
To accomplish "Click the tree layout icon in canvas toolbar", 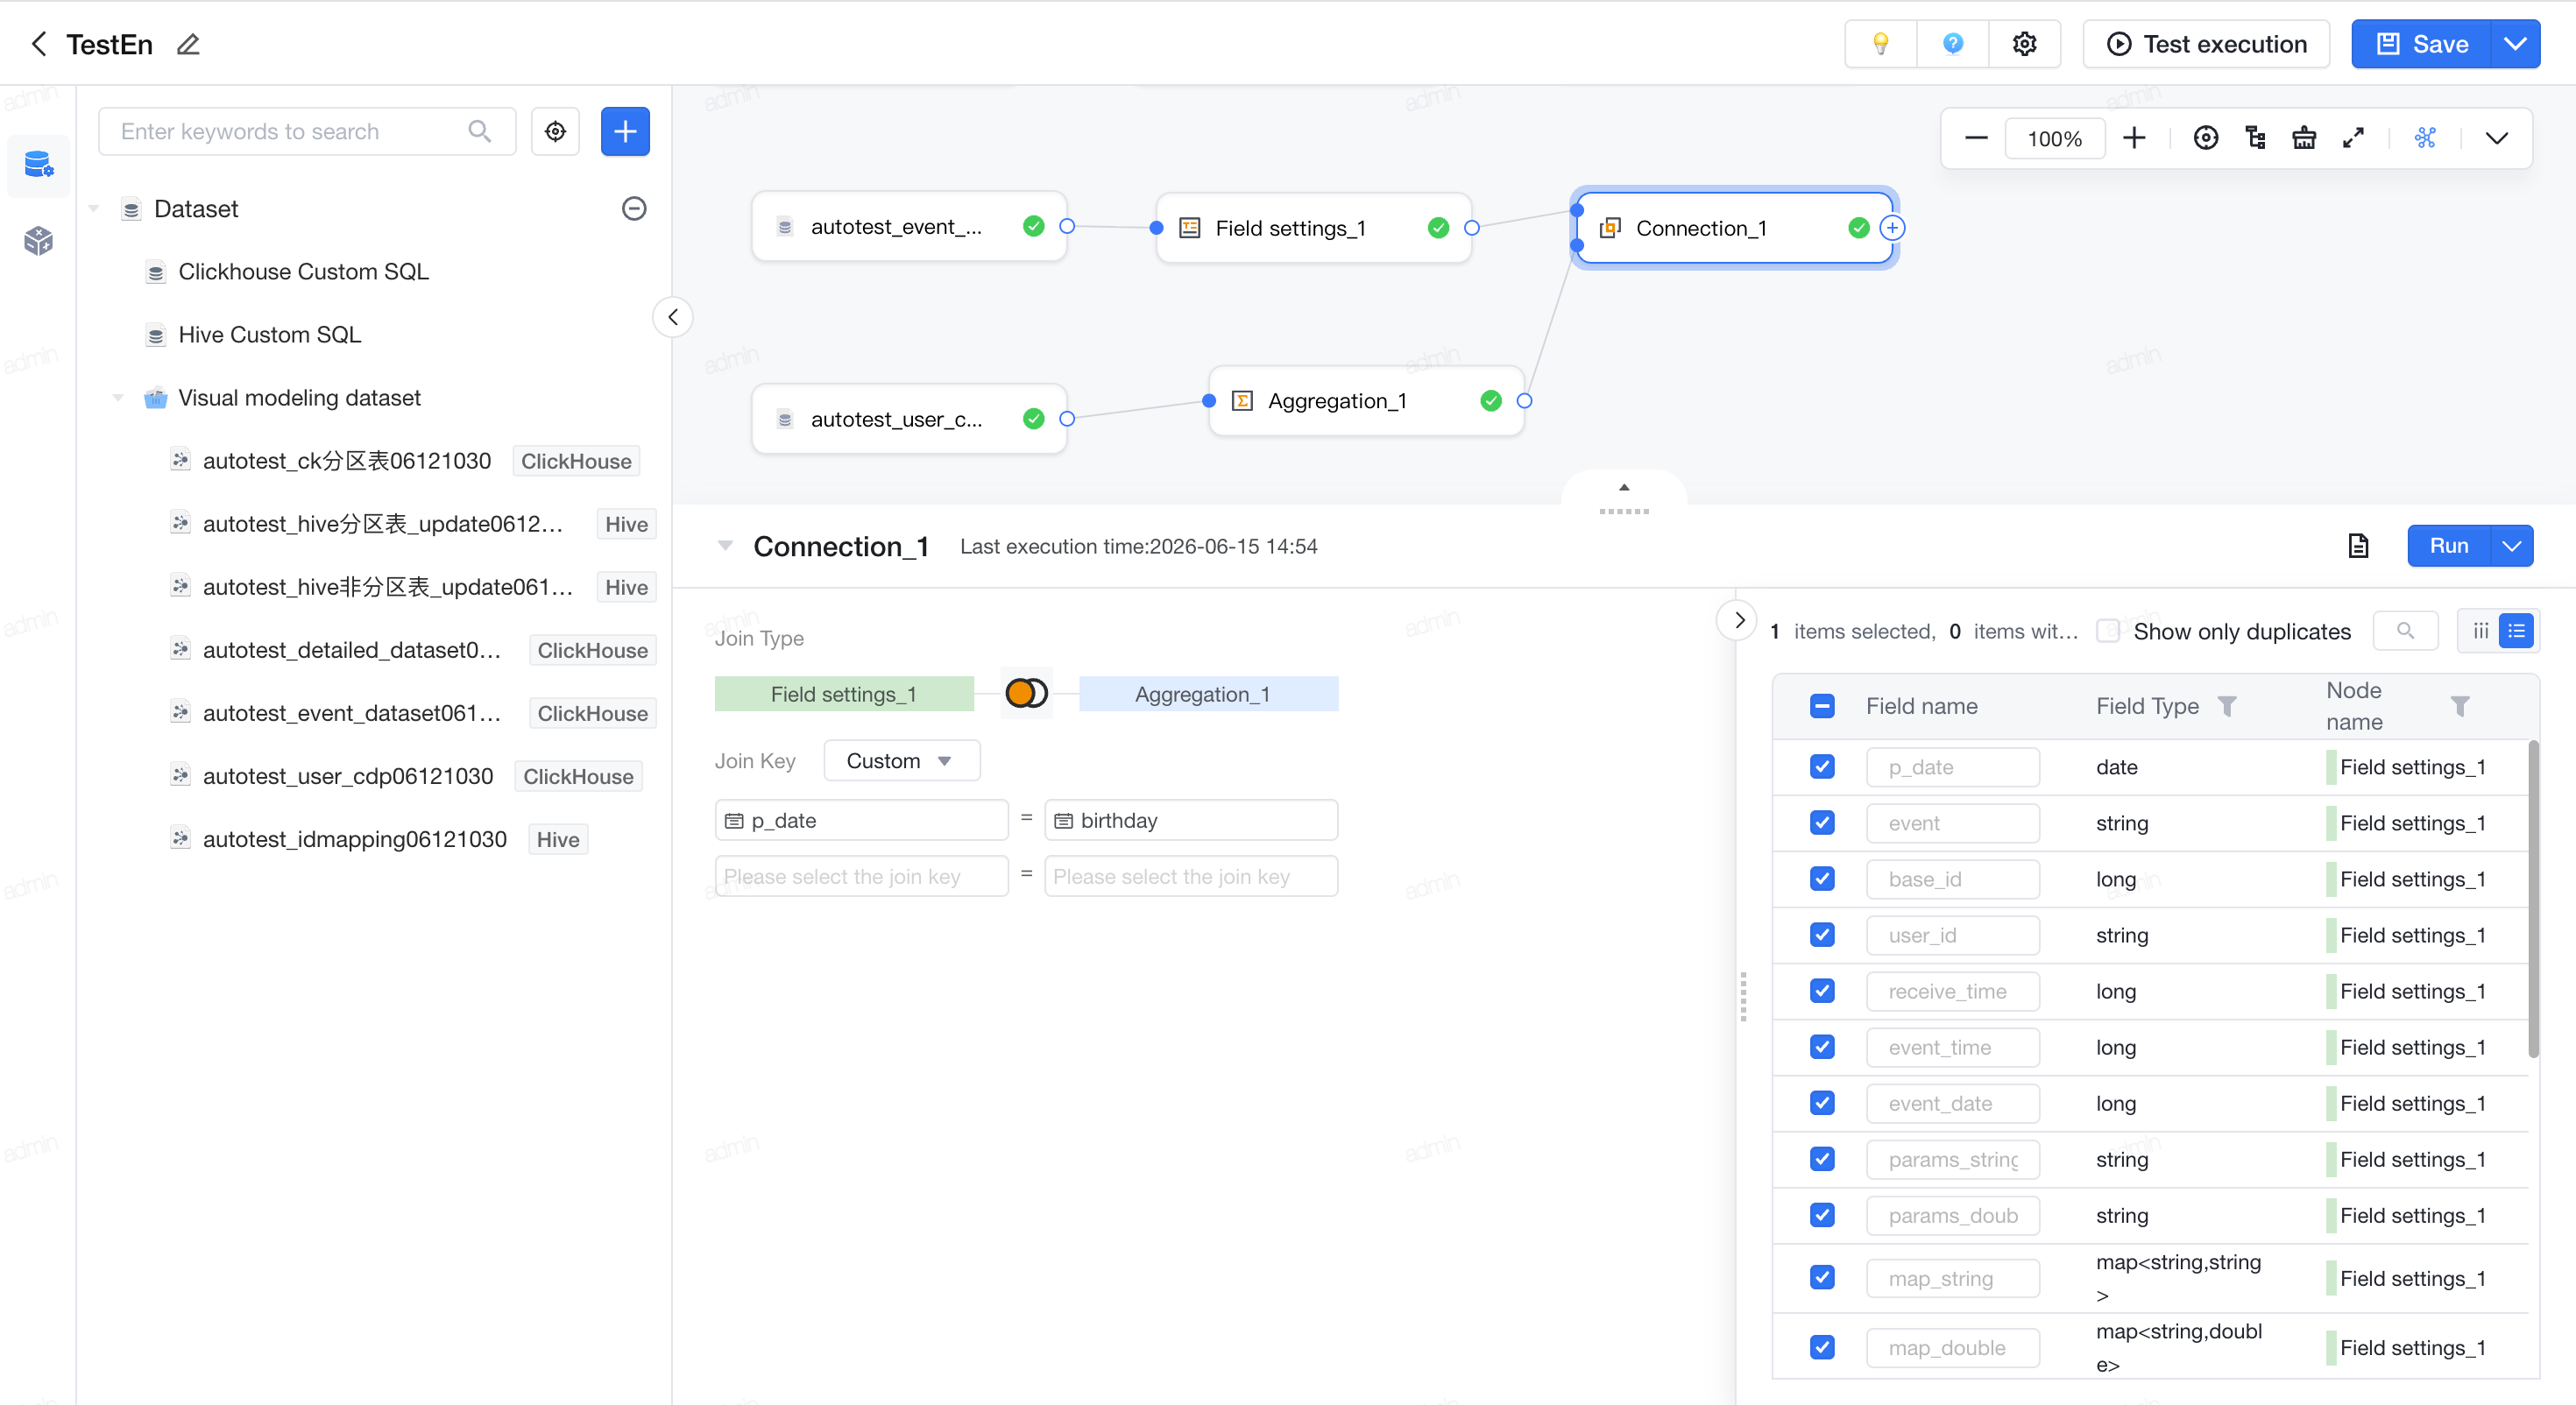I will pyautogui.click(x=2255, y=138).
